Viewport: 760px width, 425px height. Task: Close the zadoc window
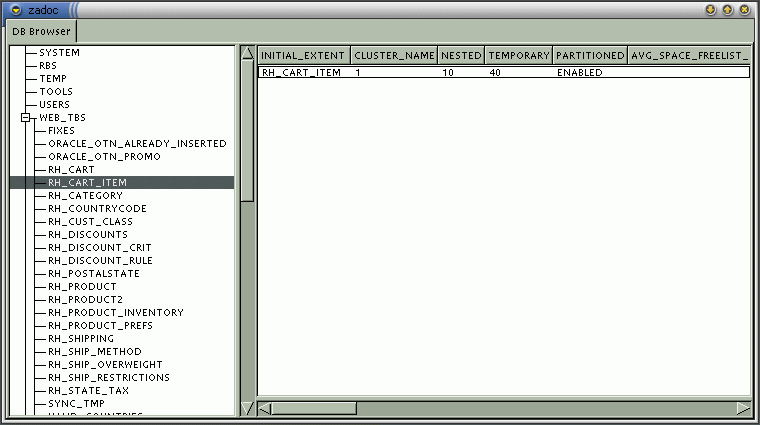(x=744, y=9)
